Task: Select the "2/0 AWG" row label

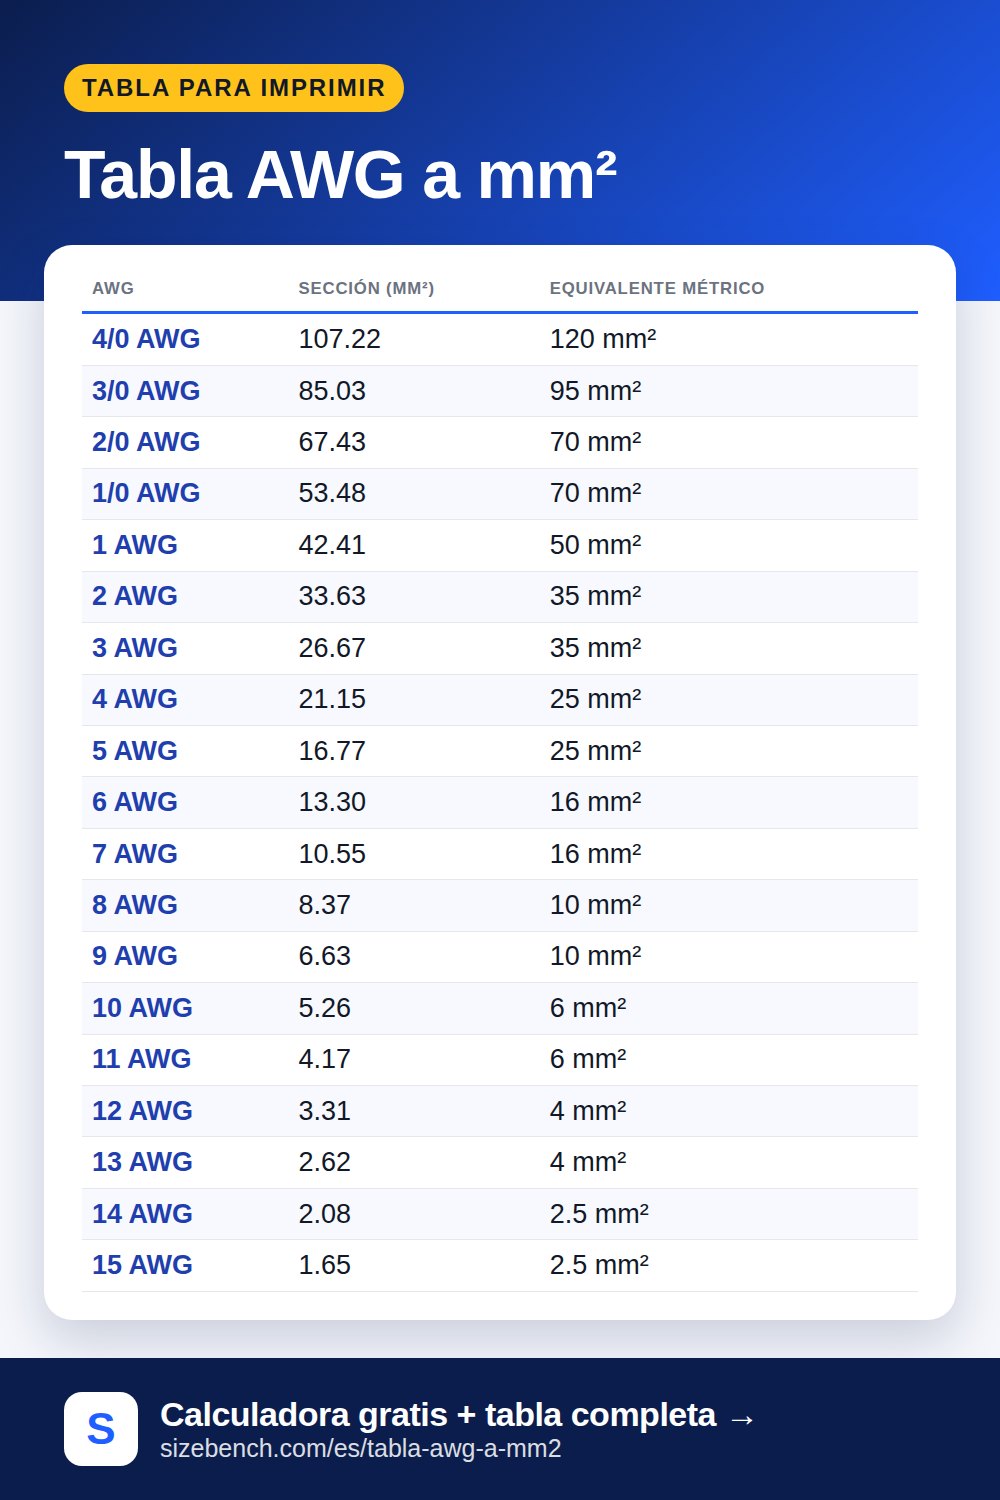Action: 146,442
